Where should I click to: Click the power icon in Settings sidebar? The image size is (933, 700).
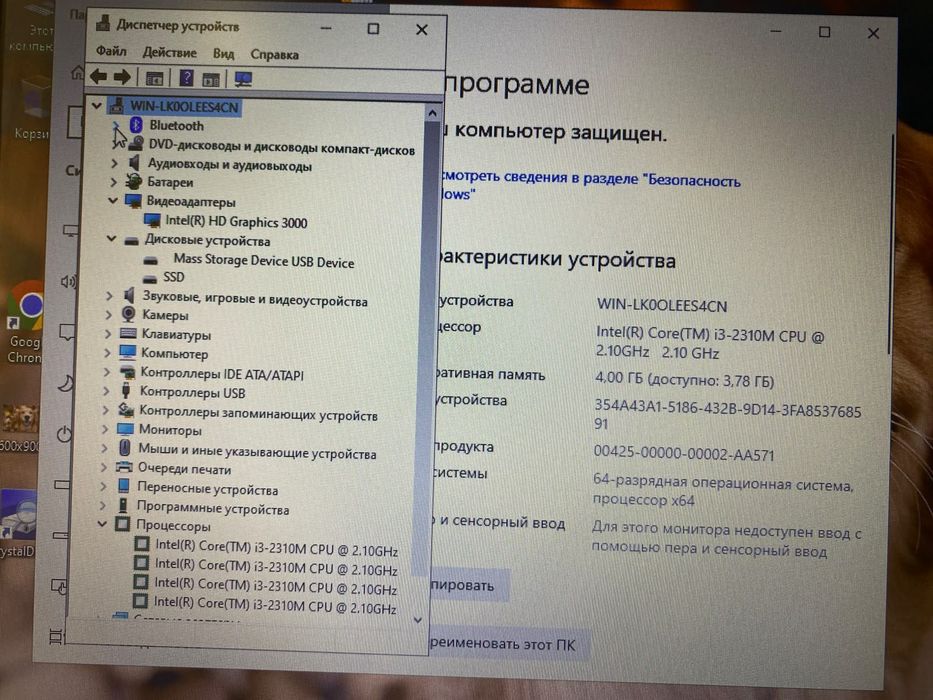pos(64,433)
